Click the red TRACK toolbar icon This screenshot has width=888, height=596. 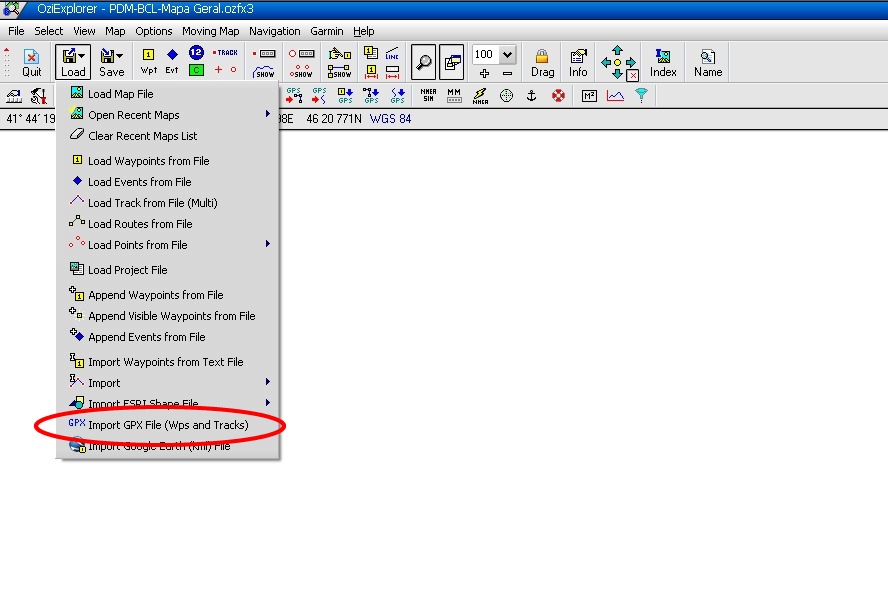click(x=225, y=53)
